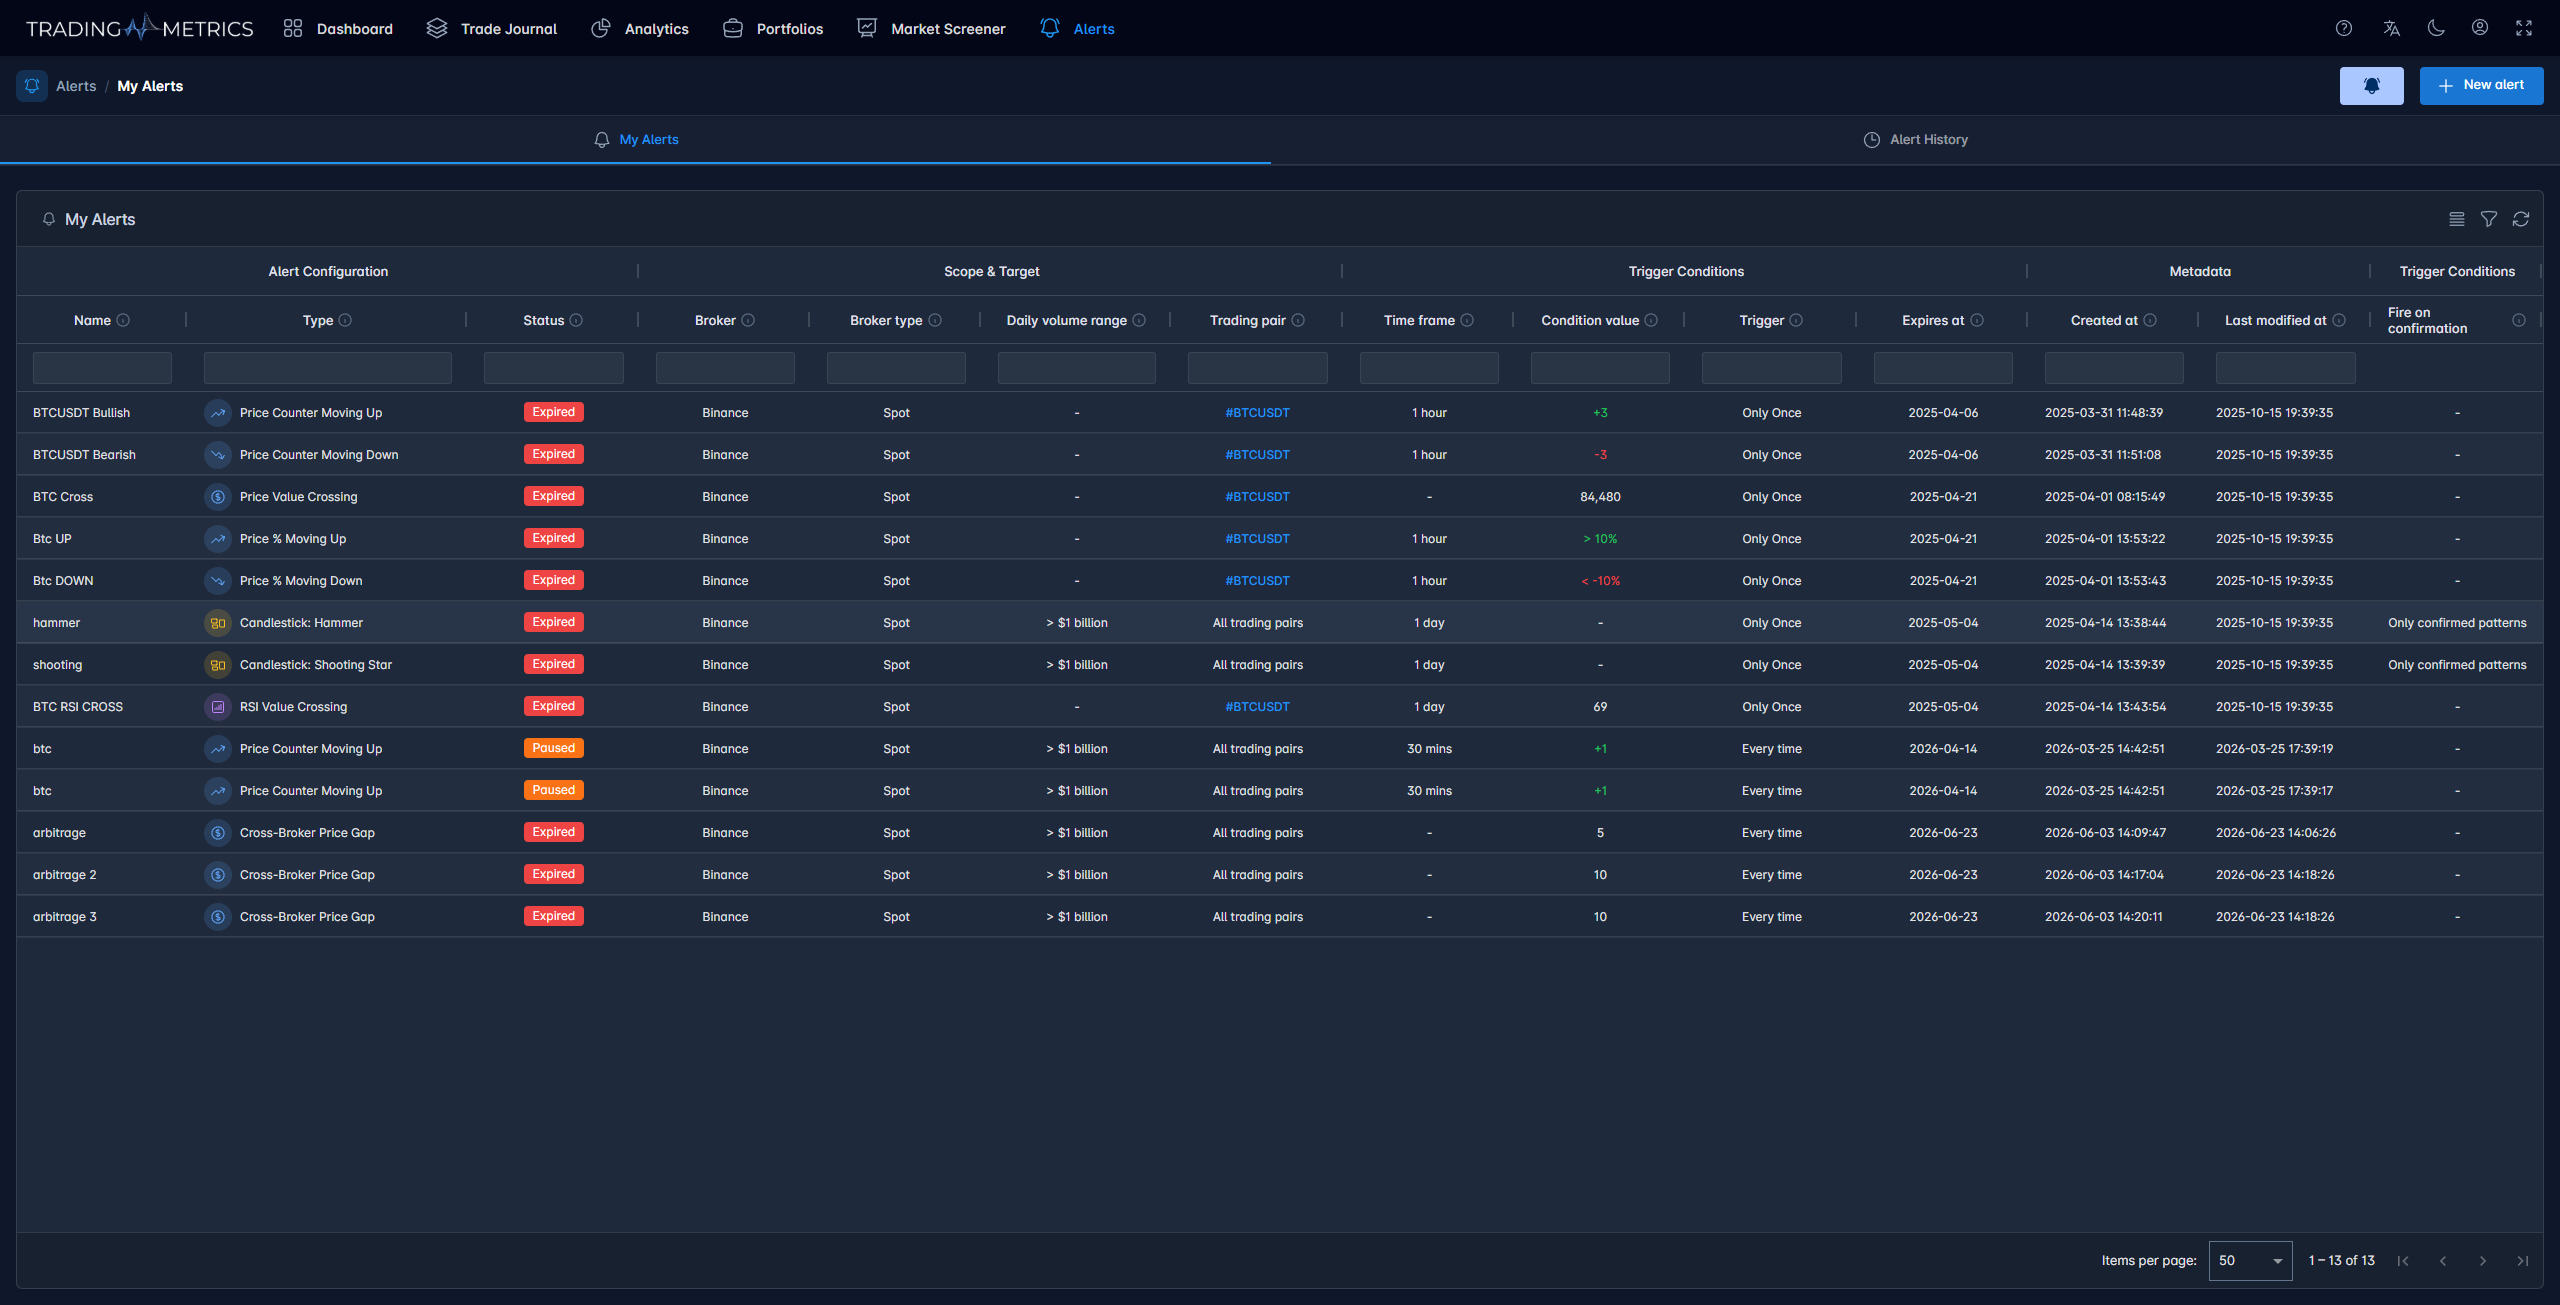Switch to Alert History tab
This screenshot has height=1305, width=2560.
tap(1915, 140)
